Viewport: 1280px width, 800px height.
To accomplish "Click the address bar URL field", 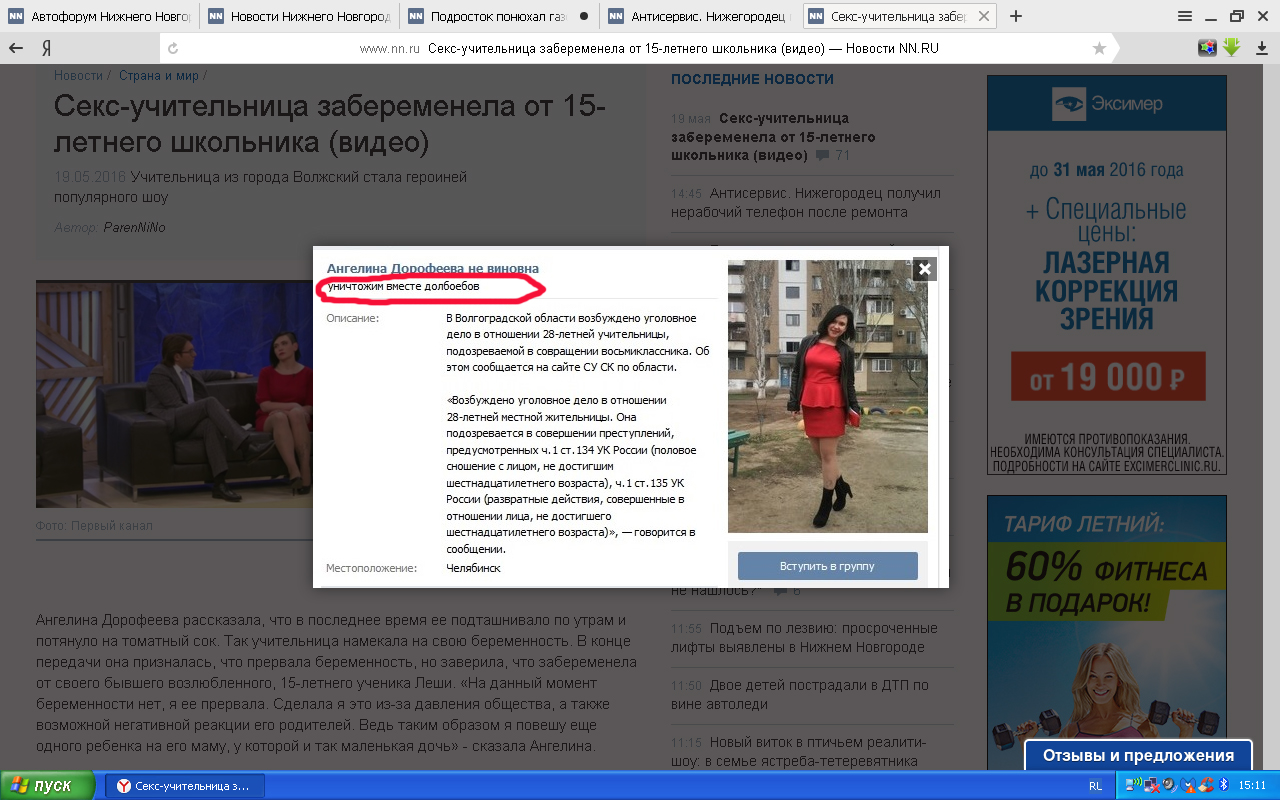I will pos(640,48).
